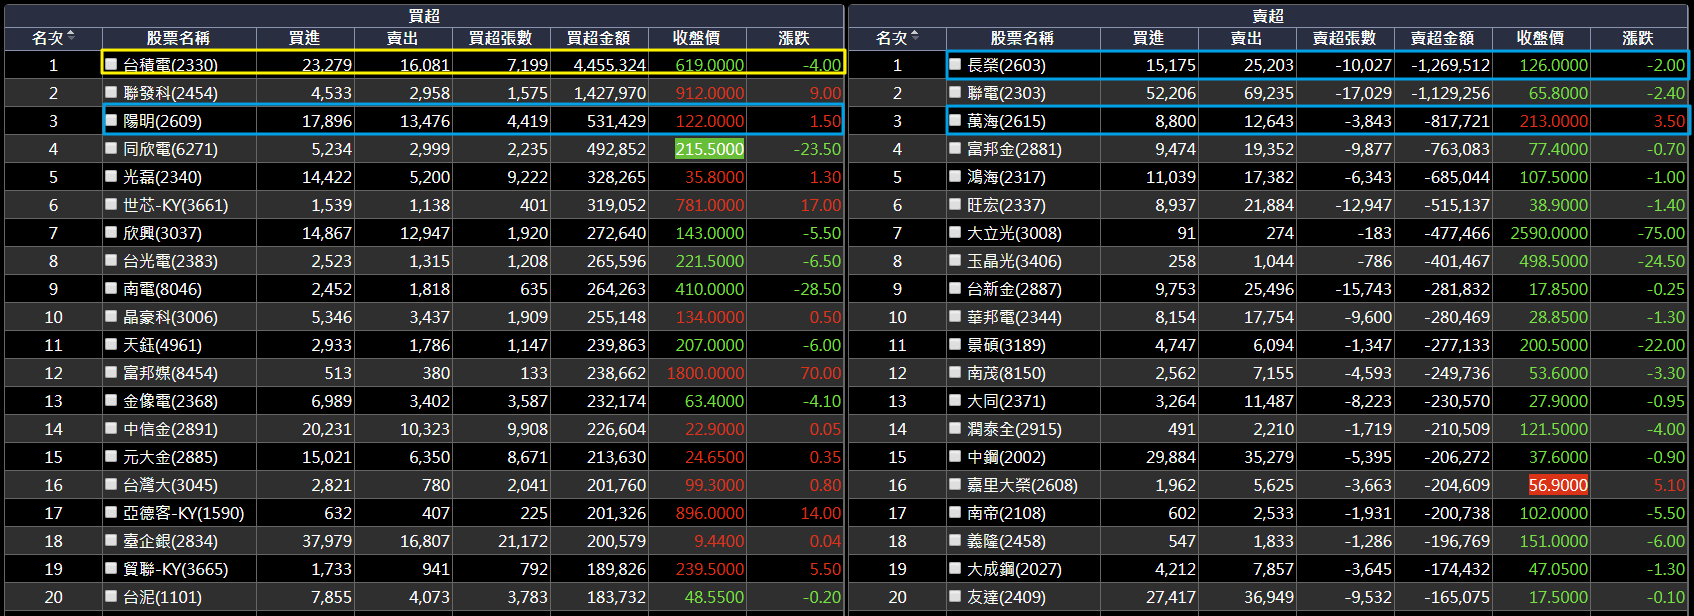Image resolution: width=1694 pixels, height=616 pixels.
Task: Click 賣超張數 column header
Action: (x=1344, y=38)
